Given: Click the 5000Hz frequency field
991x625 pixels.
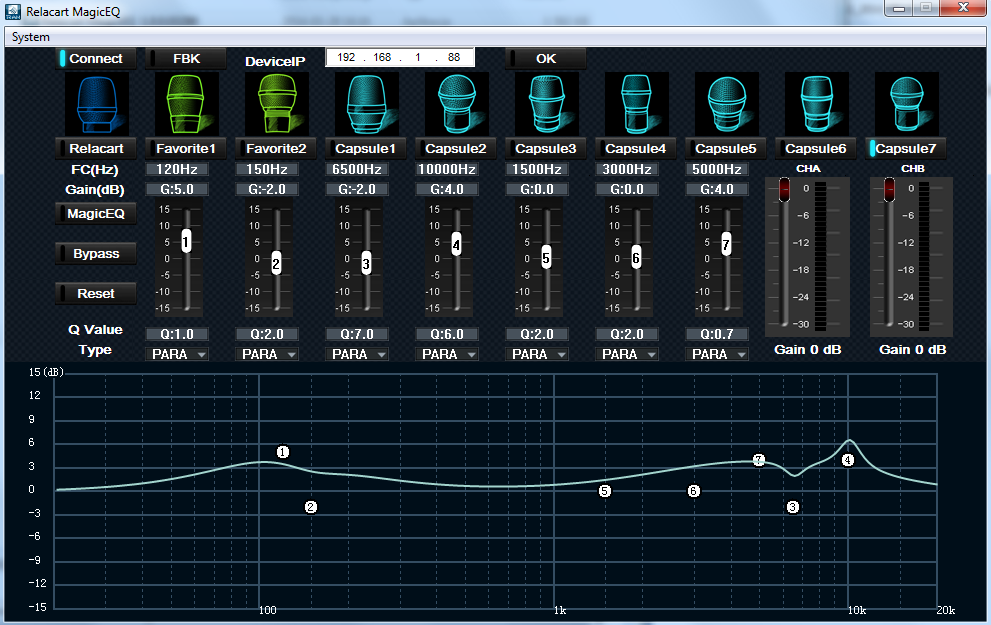Looking at the screenshot, I should (x=717, y=169).
